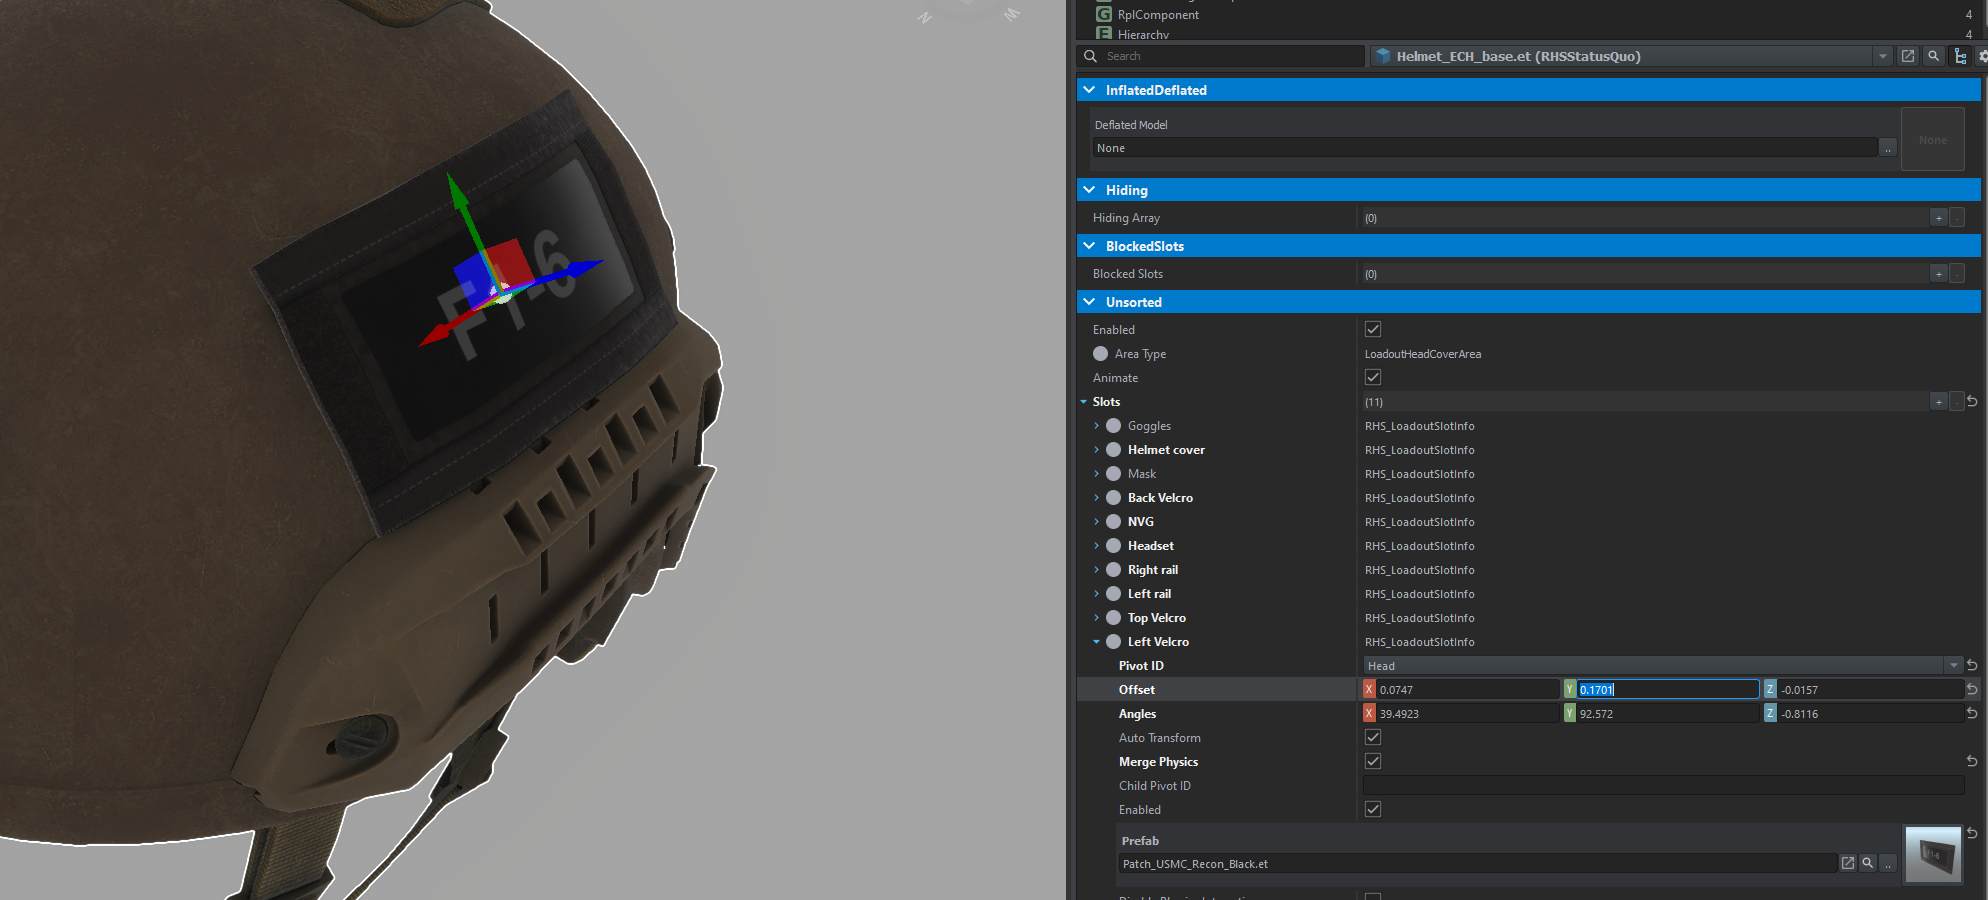Reset the Offset value with the revert arrow
This screenshot has width=1988, height=900.
(1972, 690)
